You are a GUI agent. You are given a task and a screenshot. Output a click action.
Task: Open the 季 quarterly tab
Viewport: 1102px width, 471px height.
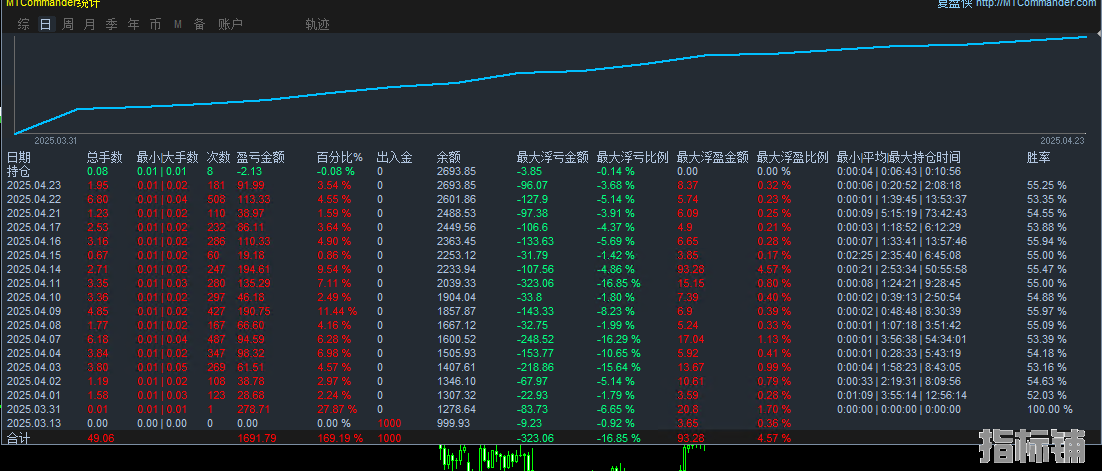[111, 25]
